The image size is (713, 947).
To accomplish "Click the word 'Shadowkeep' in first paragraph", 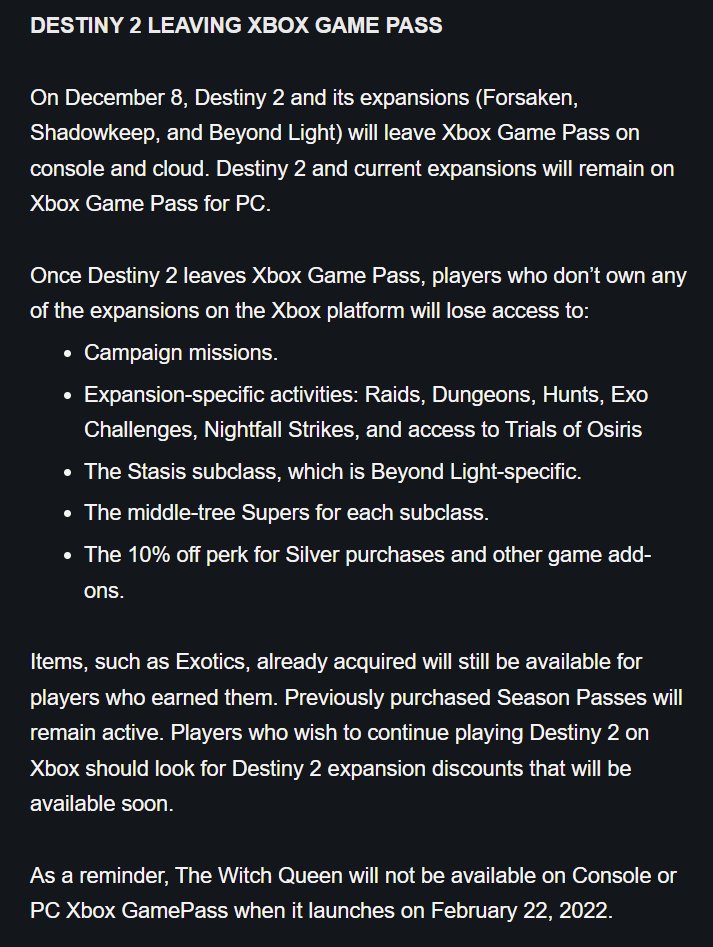I will (95, 133).
